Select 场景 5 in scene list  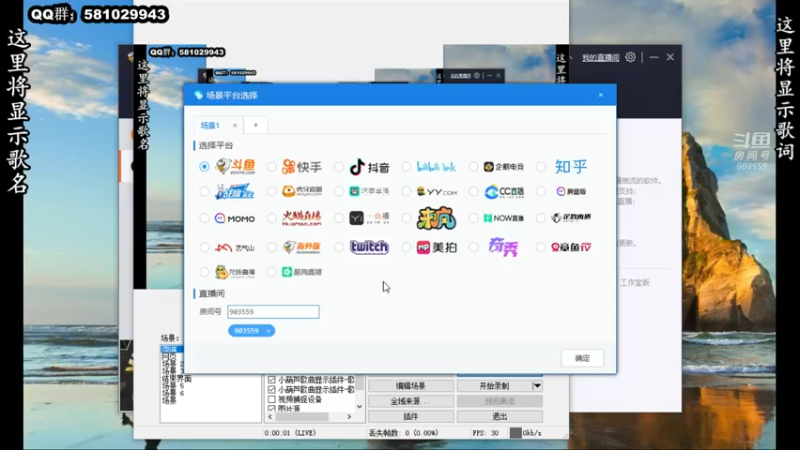173,386
